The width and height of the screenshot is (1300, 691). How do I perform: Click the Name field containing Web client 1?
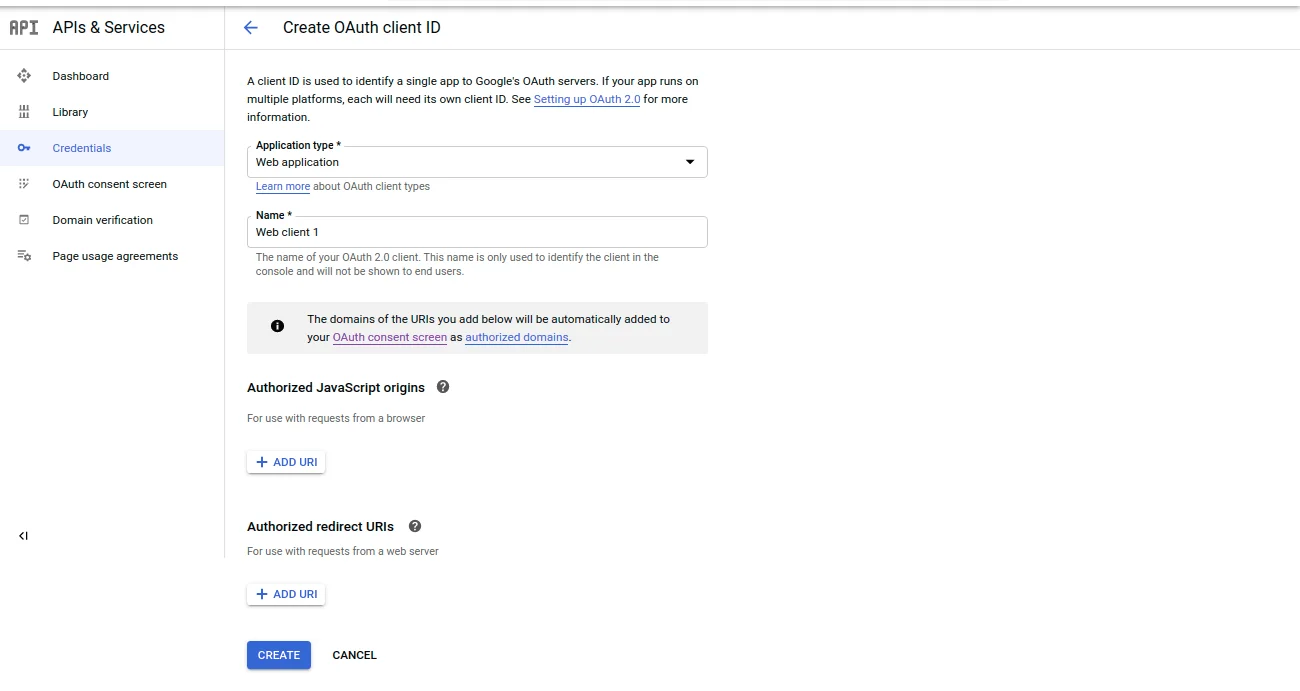click(477, 232)
